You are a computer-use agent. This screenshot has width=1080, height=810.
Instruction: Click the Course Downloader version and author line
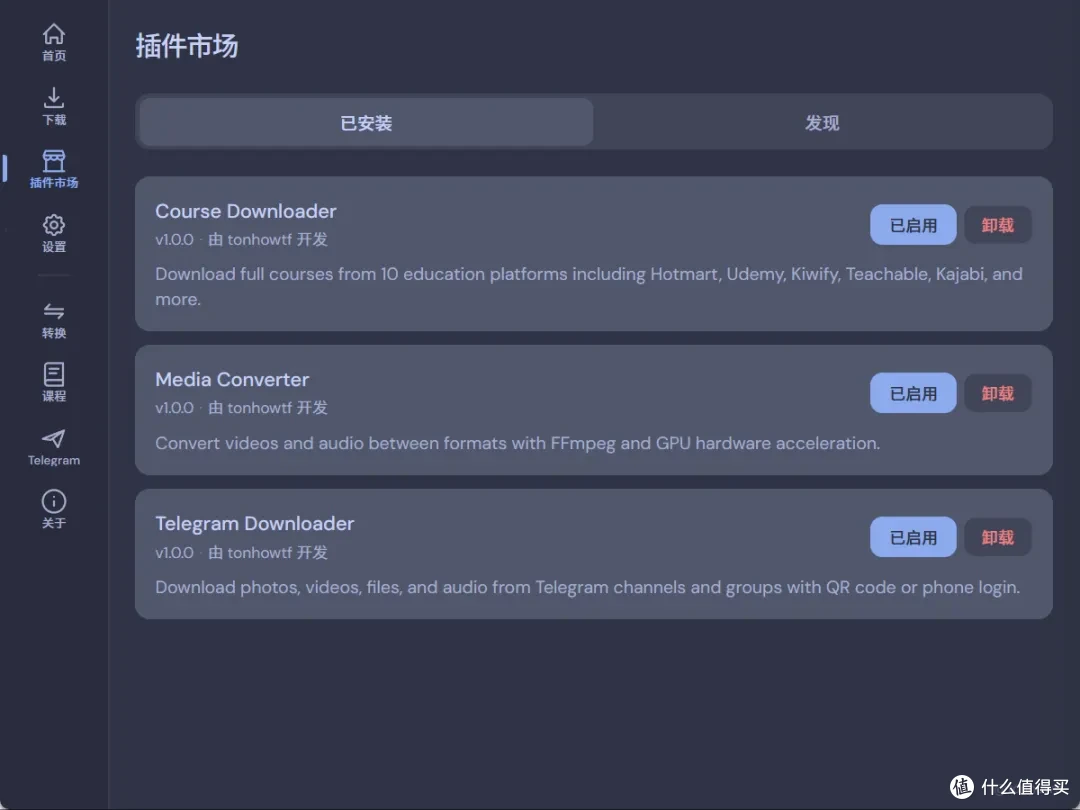pos(241,239)
